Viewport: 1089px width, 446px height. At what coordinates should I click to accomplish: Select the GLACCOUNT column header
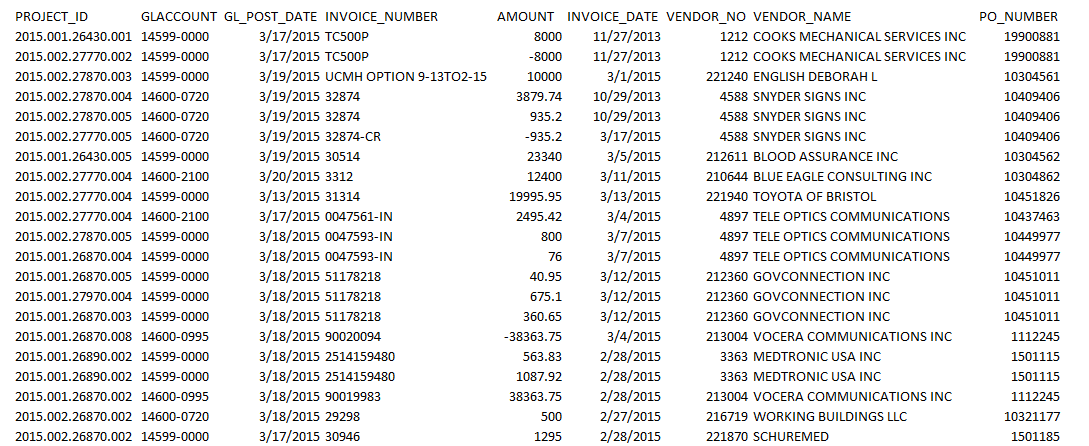click(x=179, y=17)
